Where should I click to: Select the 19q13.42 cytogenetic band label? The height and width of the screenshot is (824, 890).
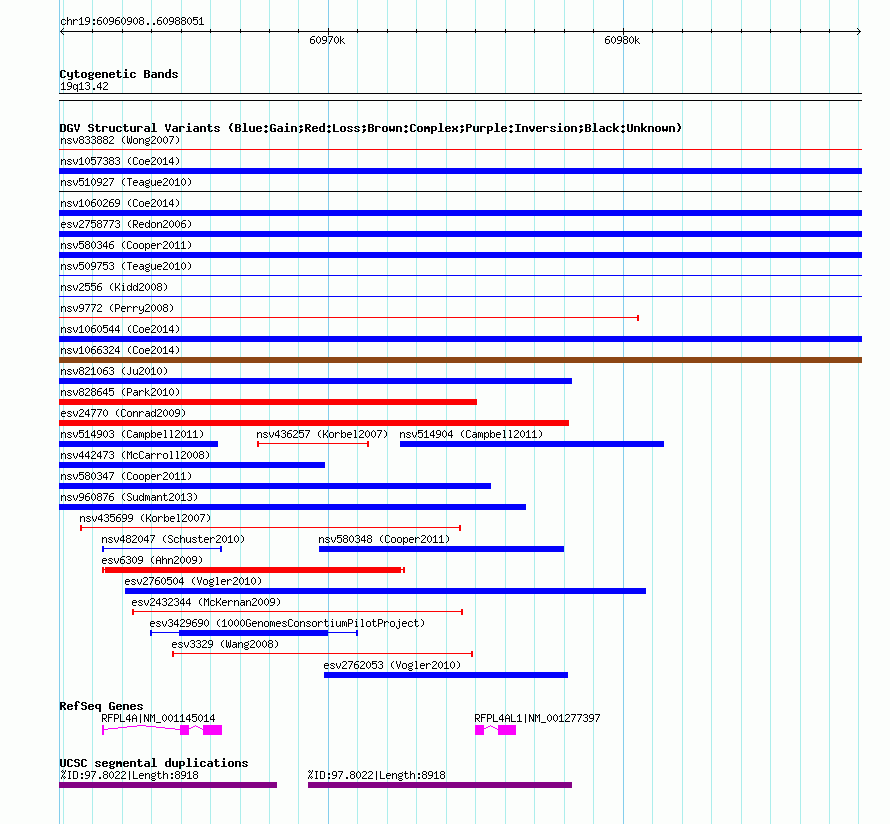pyautogui.click(x=84, y=86)
